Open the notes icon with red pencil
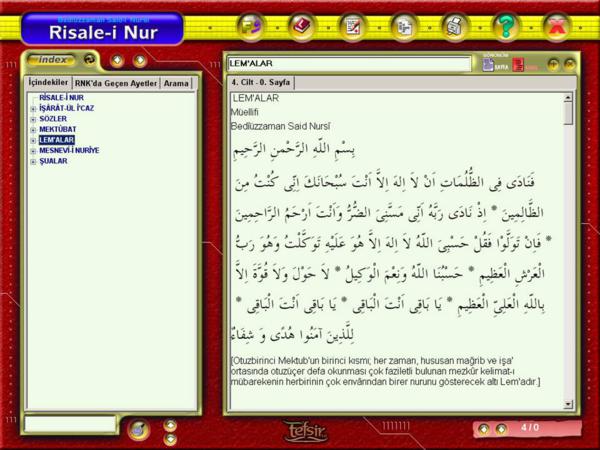 point(352,27)
